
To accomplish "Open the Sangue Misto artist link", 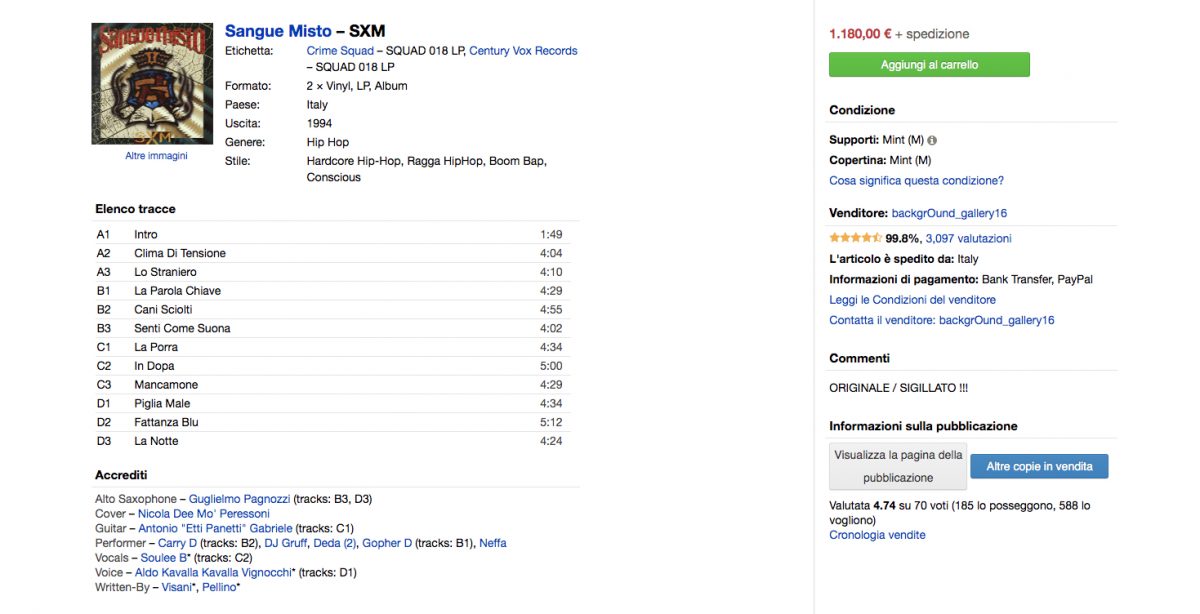I will tap(278, 31).
